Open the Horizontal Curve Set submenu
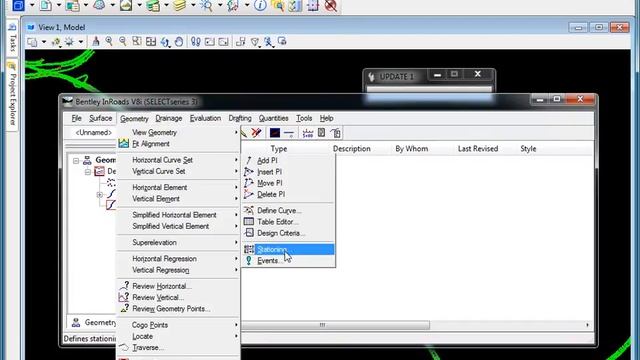The width and height of the screenshot is (640, 360). click(x=178, y=160)
